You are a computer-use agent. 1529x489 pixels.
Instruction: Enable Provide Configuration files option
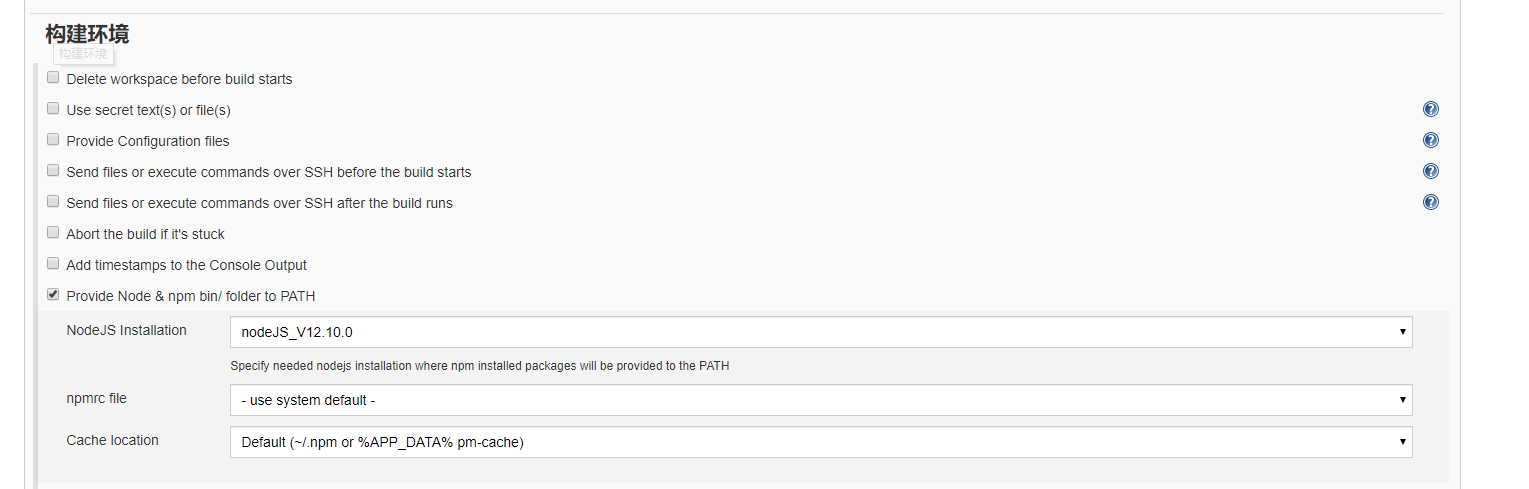[x=53, y=140]
